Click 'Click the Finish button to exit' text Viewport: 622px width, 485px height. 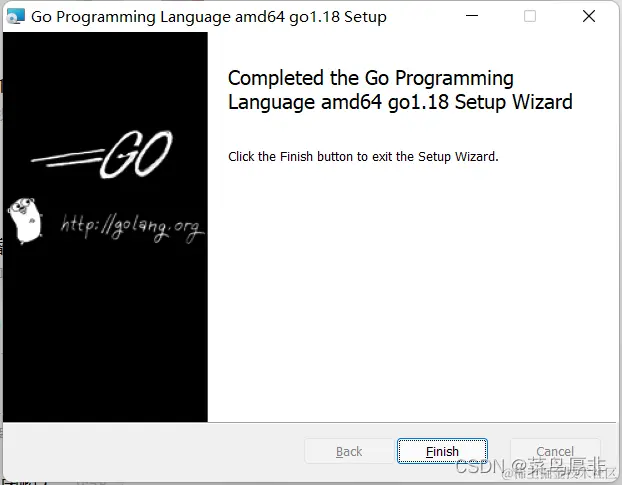point(363,157)
